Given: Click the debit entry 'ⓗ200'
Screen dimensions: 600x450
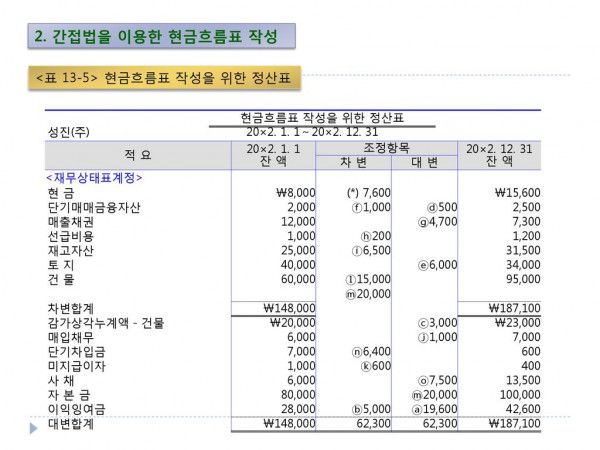Looking at the screenshot, I should click(x=376, y=236).
